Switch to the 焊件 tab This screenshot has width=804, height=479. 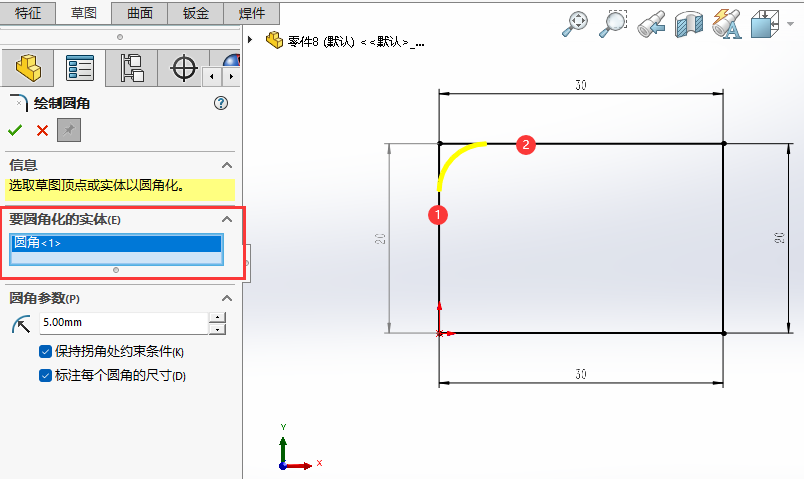(x=252, y=13)
